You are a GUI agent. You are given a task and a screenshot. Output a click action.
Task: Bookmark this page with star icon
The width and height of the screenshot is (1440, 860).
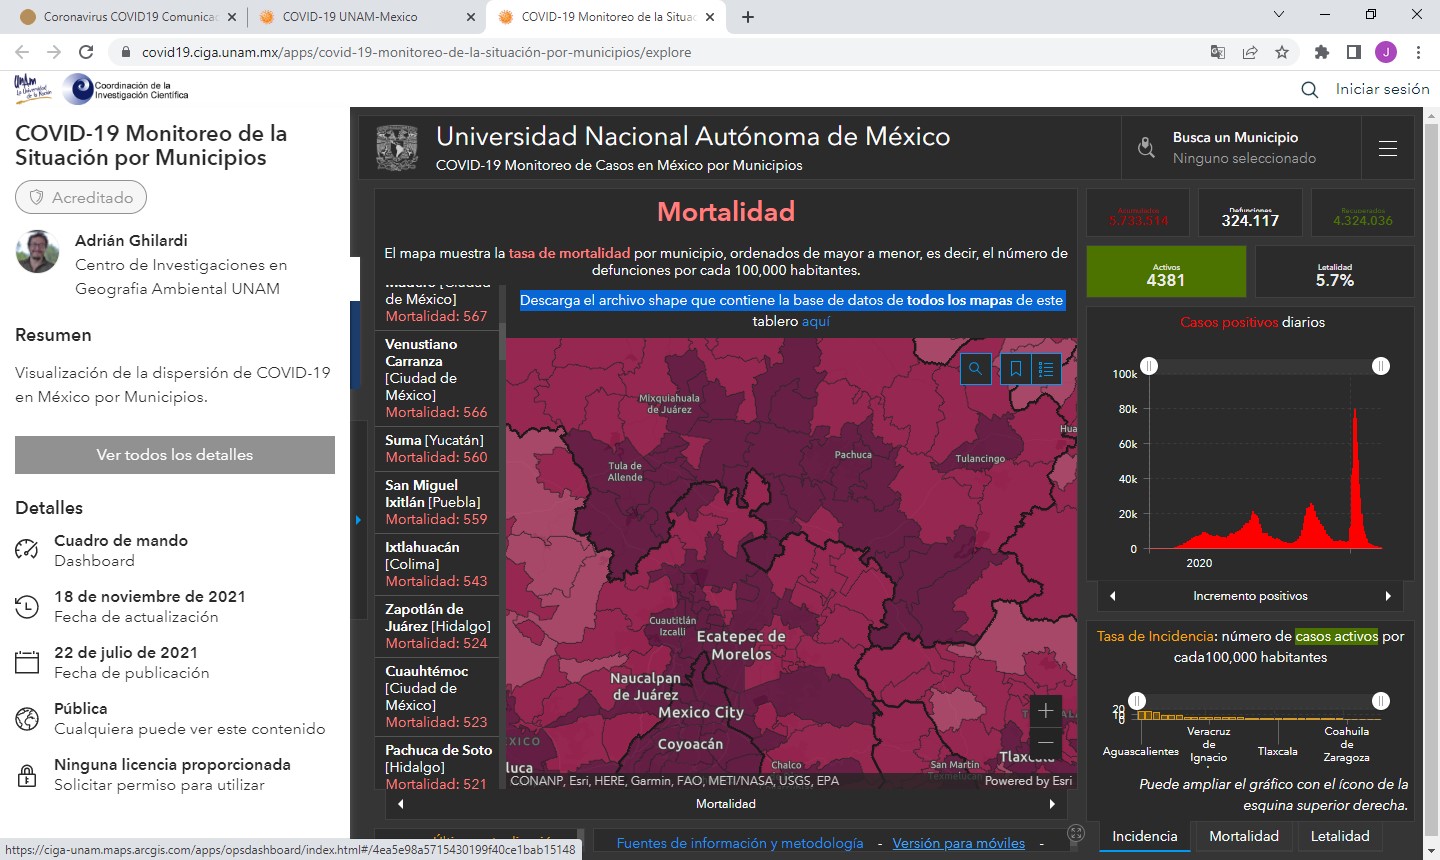tap(1282, 52)
